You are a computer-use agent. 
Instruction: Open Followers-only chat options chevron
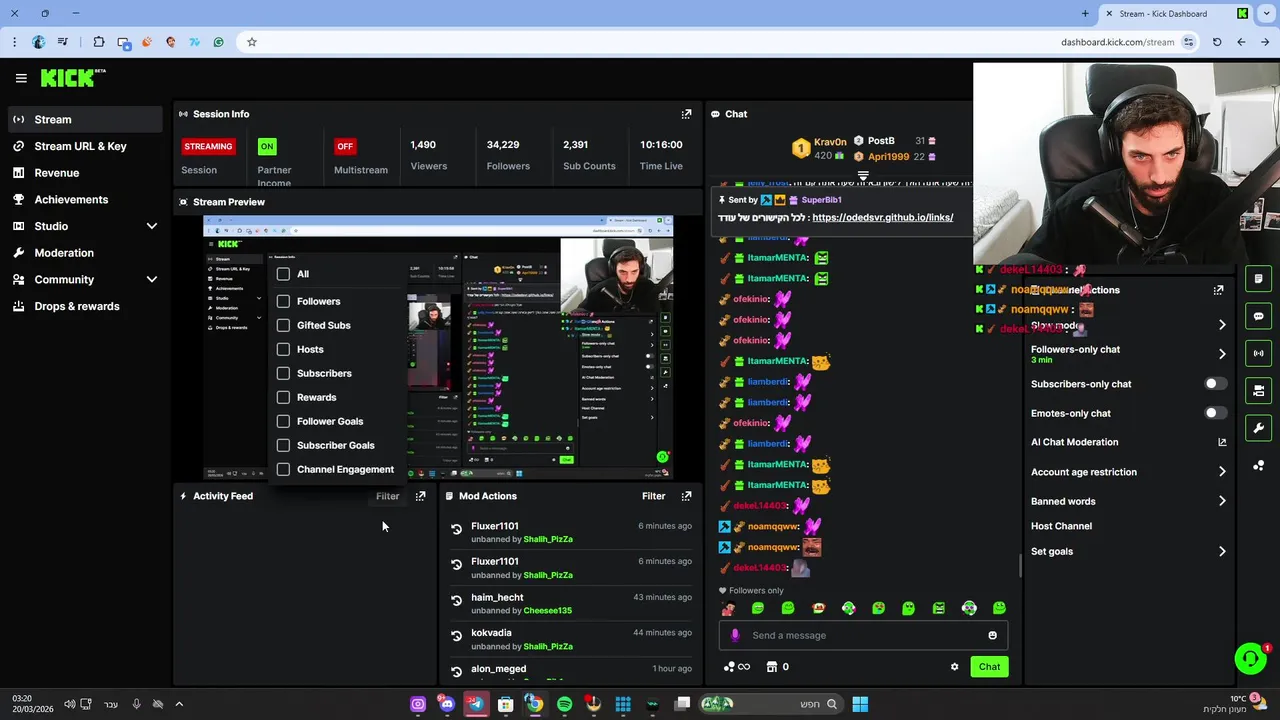pyautogui.click(x=1222, y=354)
